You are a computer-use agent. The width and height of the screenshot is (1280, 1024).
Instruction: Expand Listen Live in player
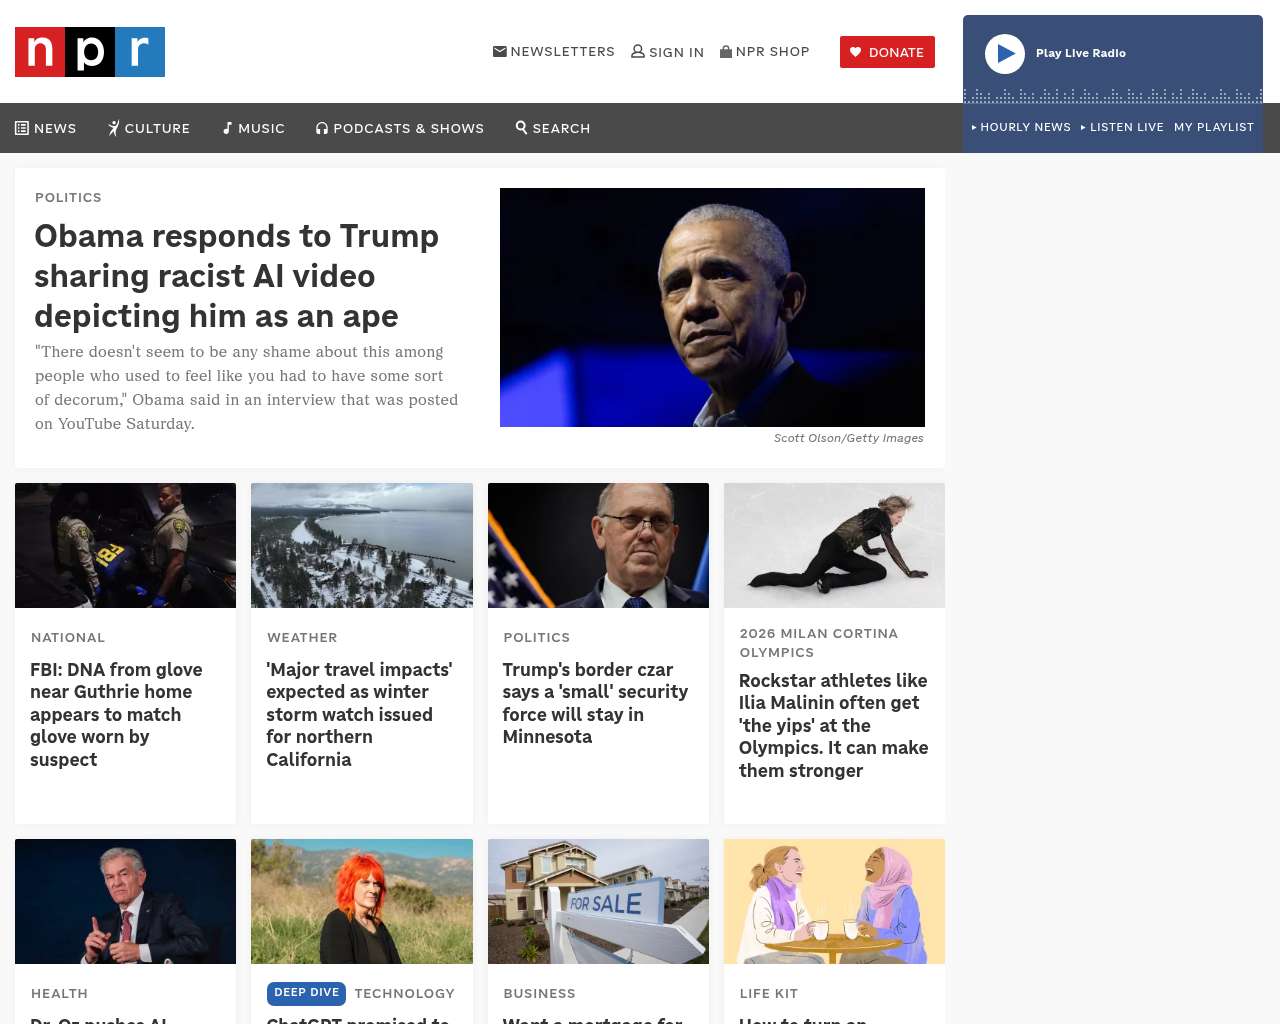1122,127
